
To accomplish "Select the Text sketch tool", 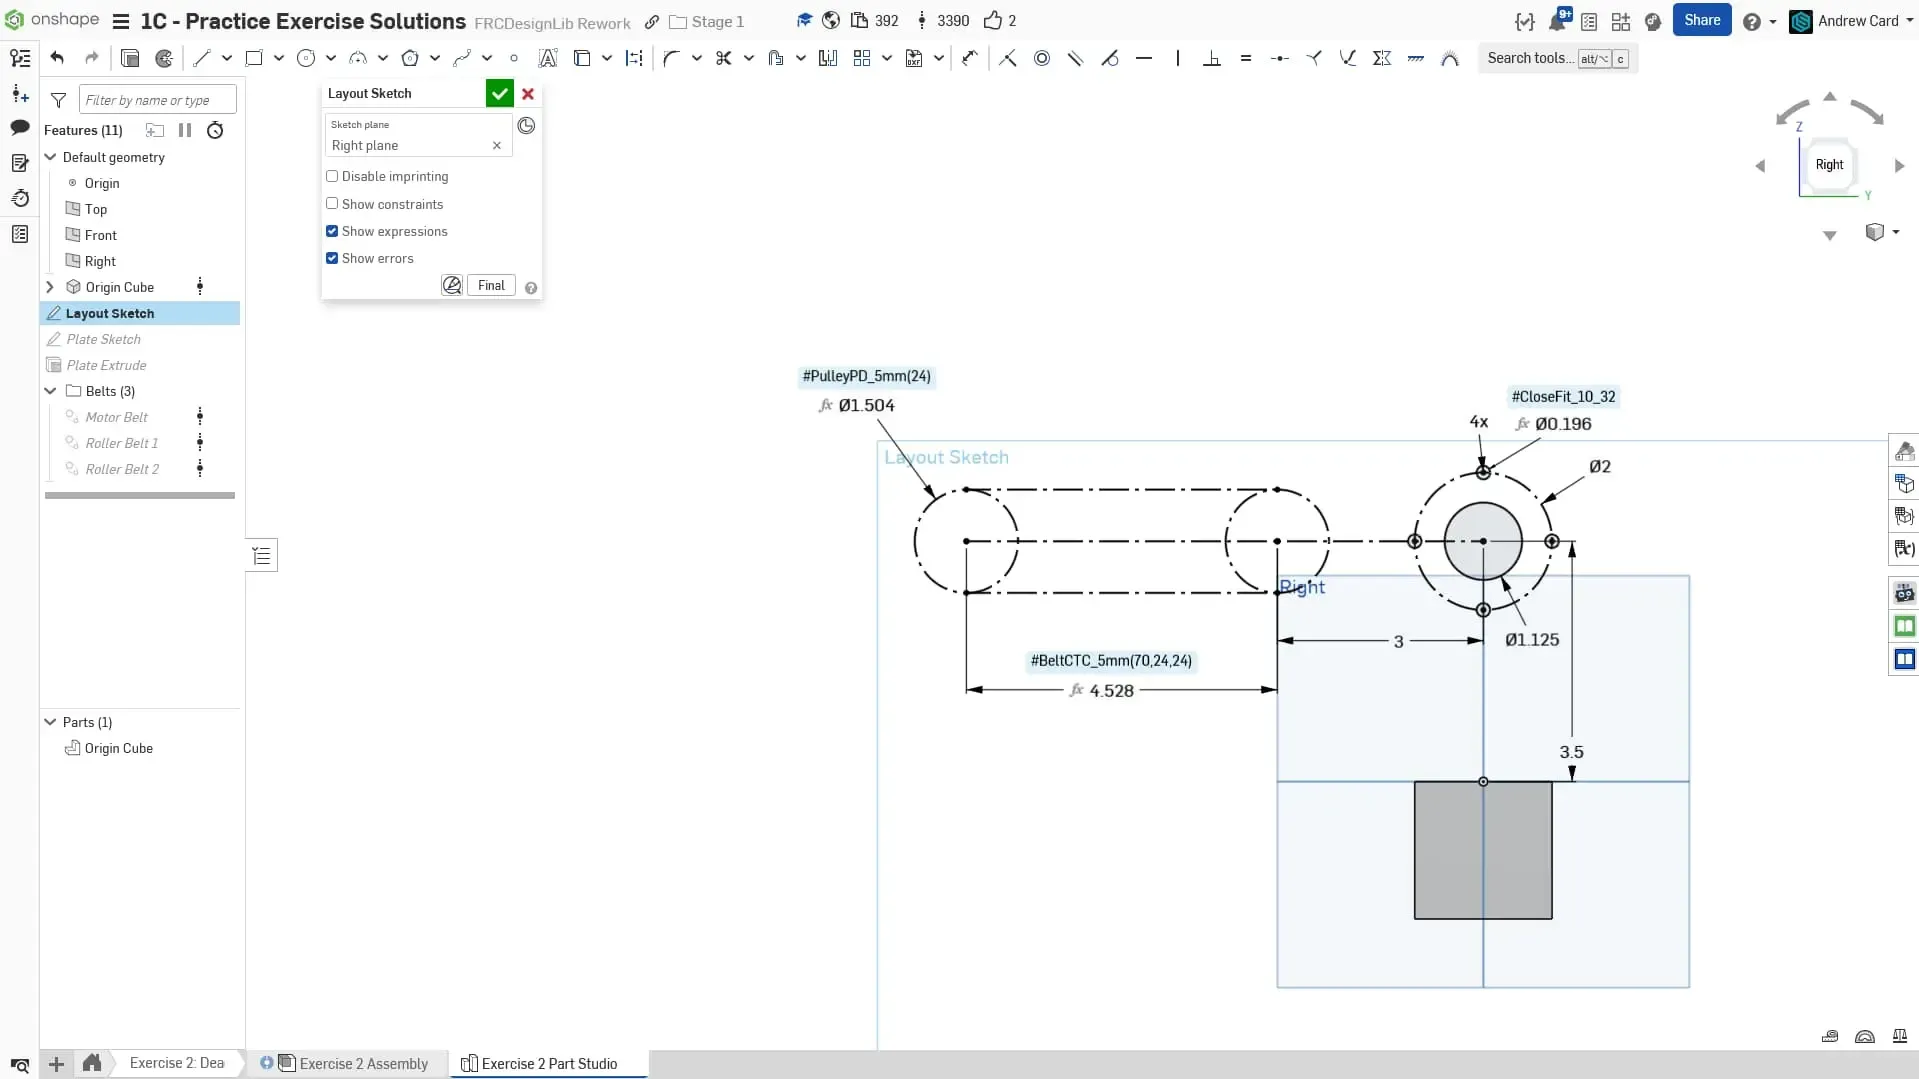I will [x=547, y=58].
